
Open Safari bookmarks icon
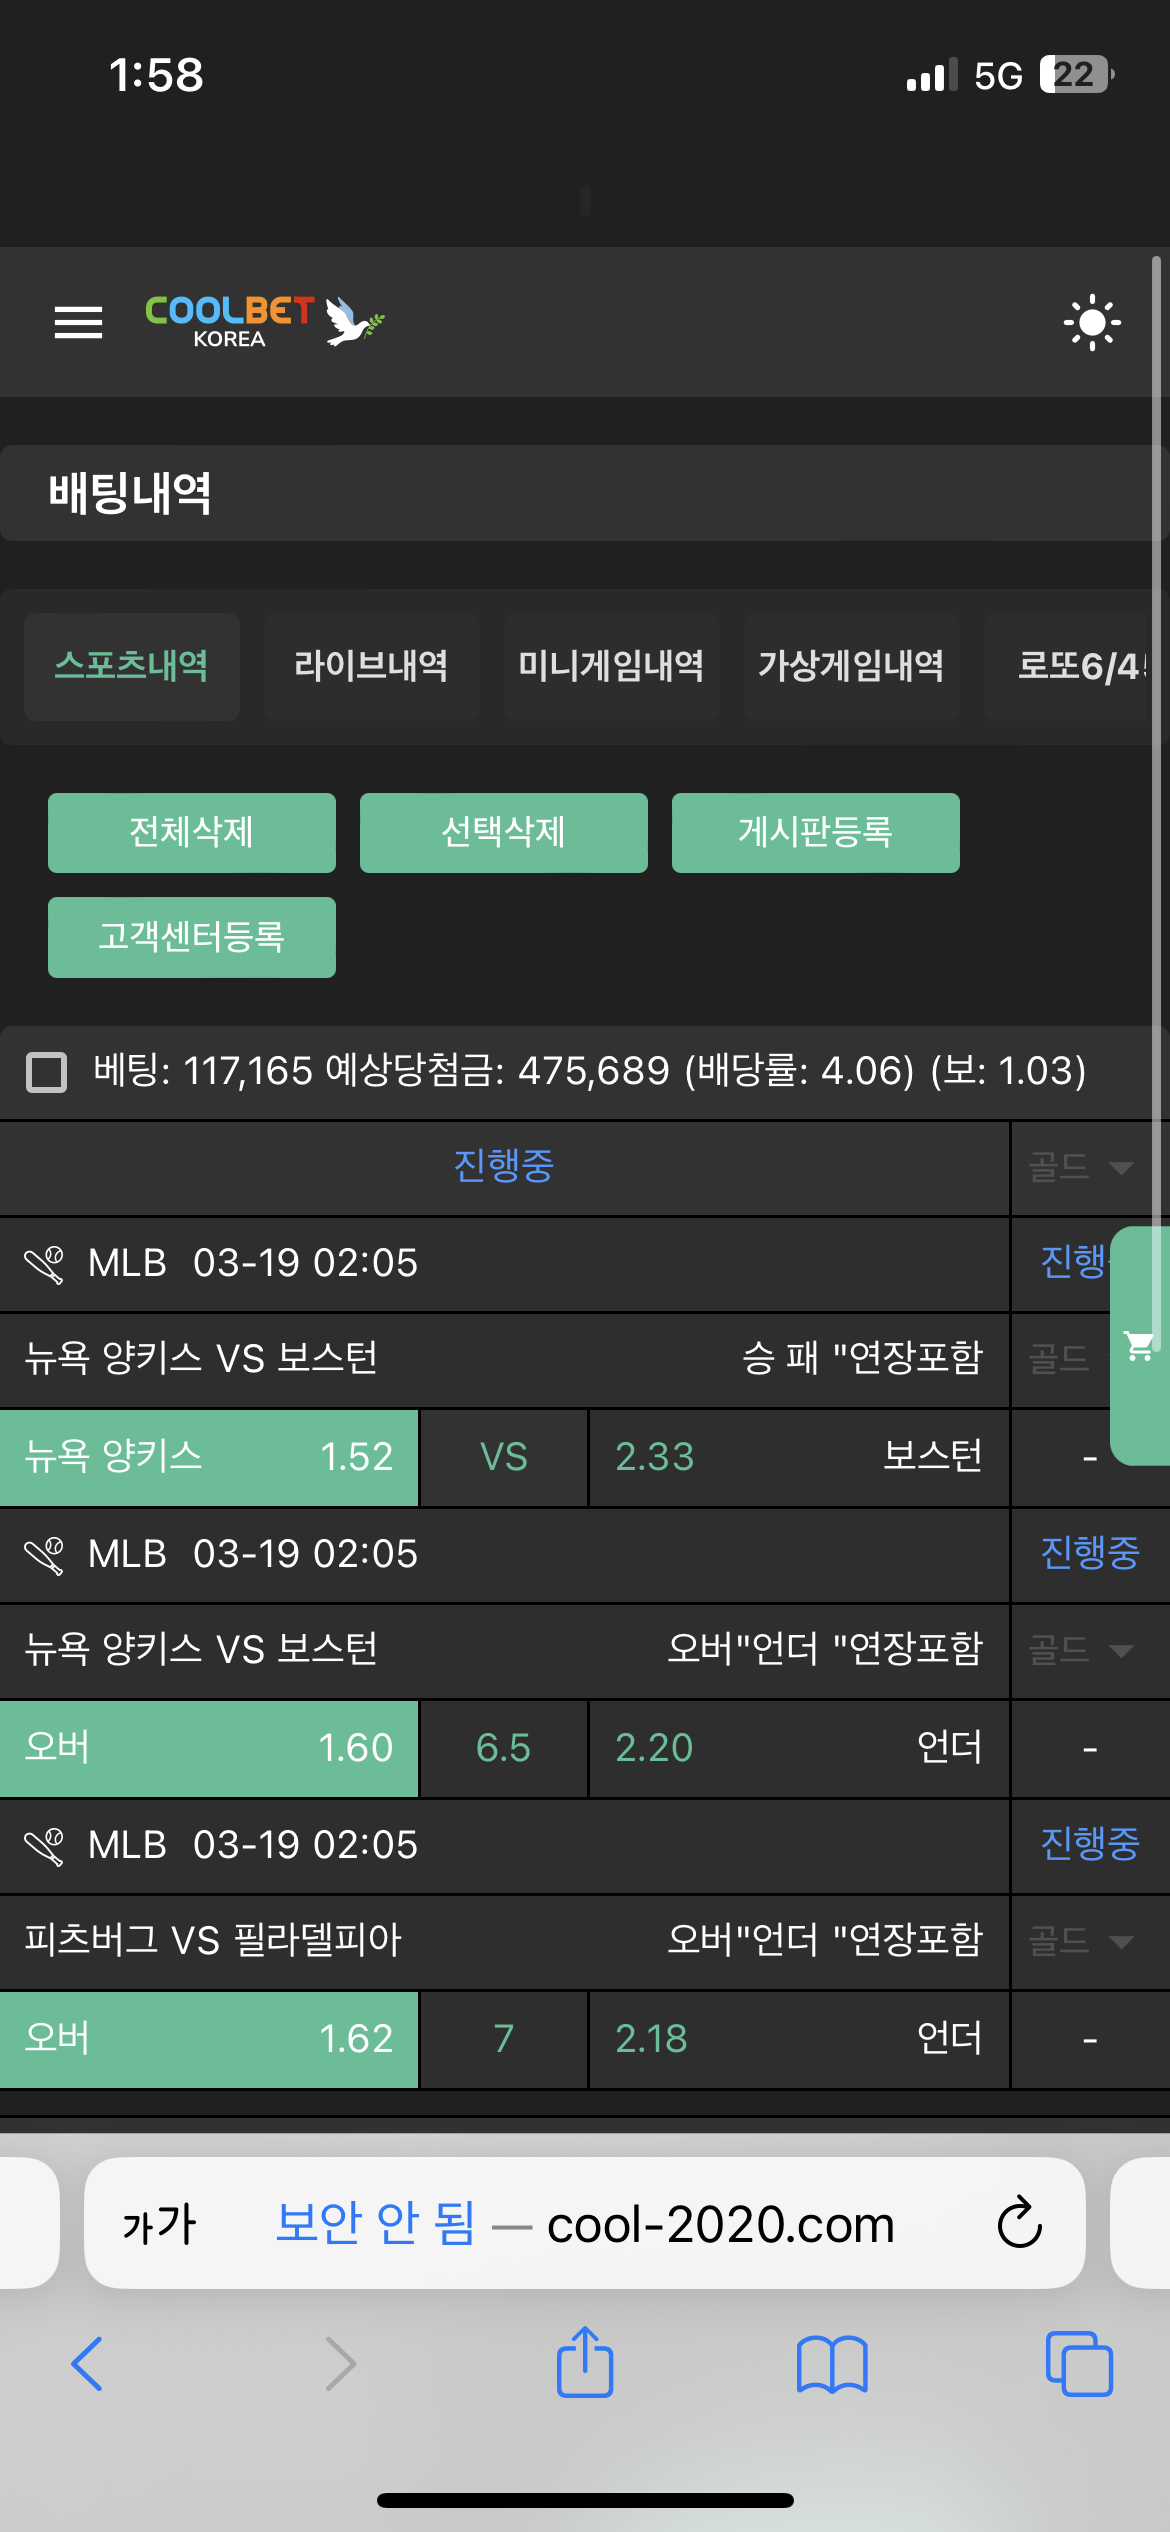click(x=832, y=2364)
